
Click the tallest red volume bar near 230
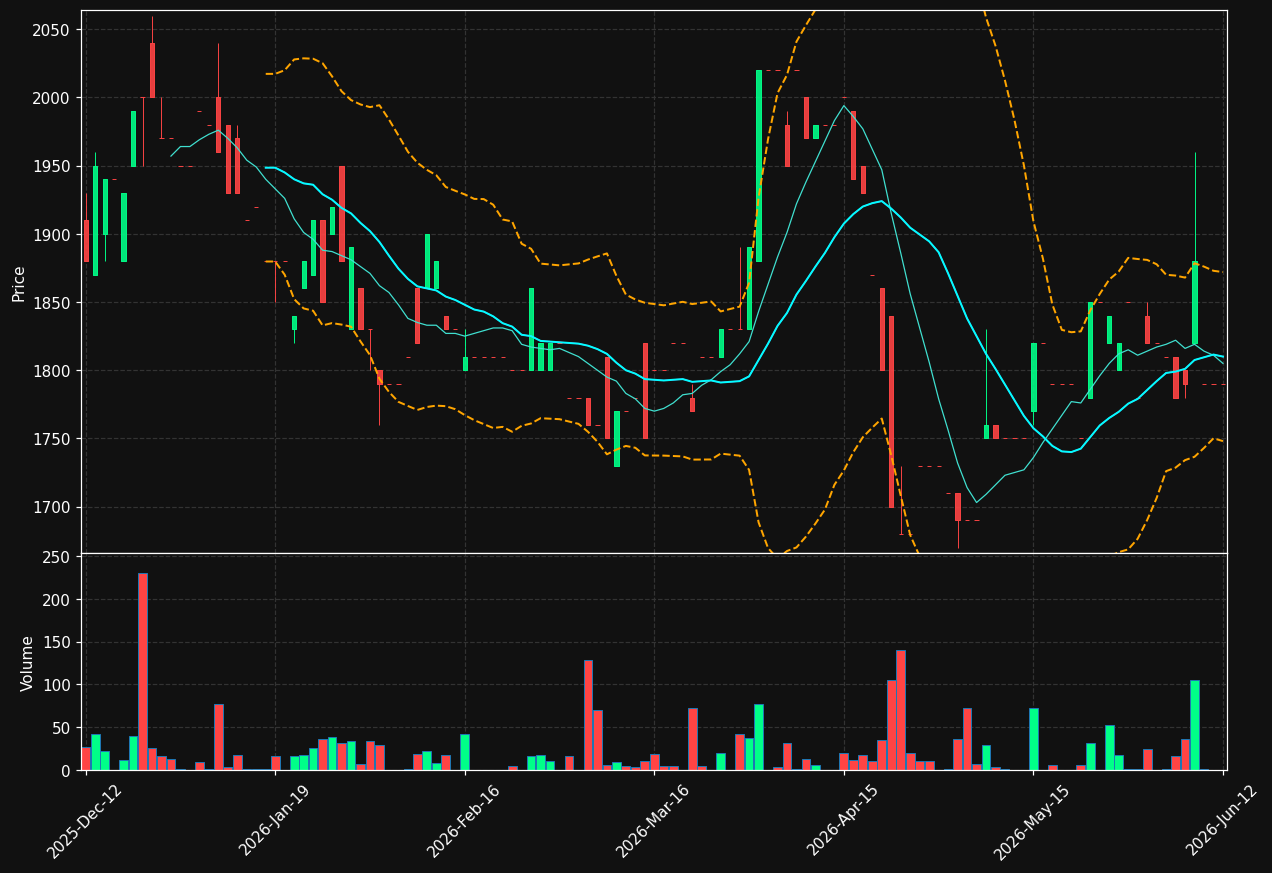click(x=143, y=672)
